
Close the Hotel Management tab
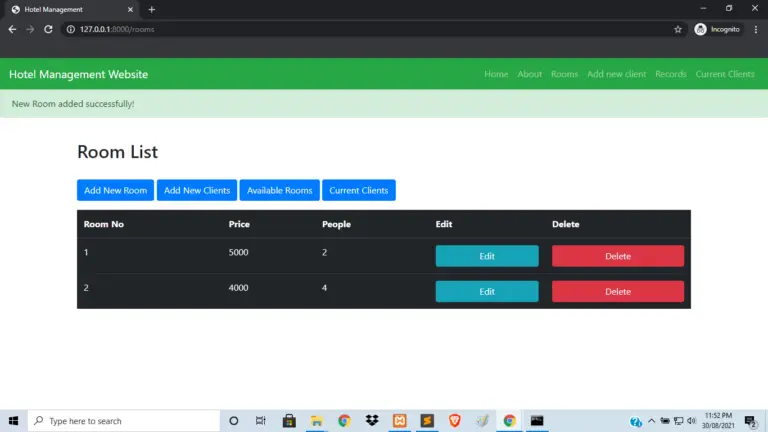[x=130, y=9]
